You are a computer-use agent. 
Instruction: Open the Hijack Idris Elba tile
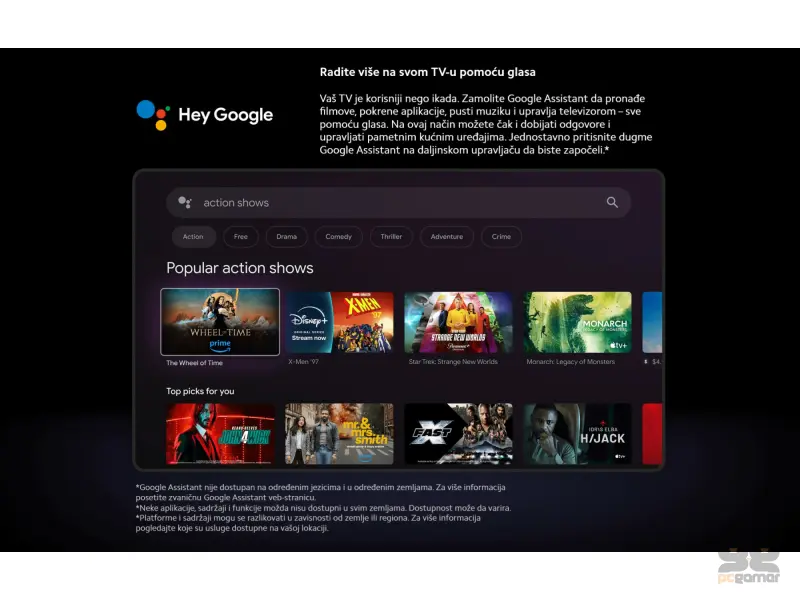(x=577, y=434)
